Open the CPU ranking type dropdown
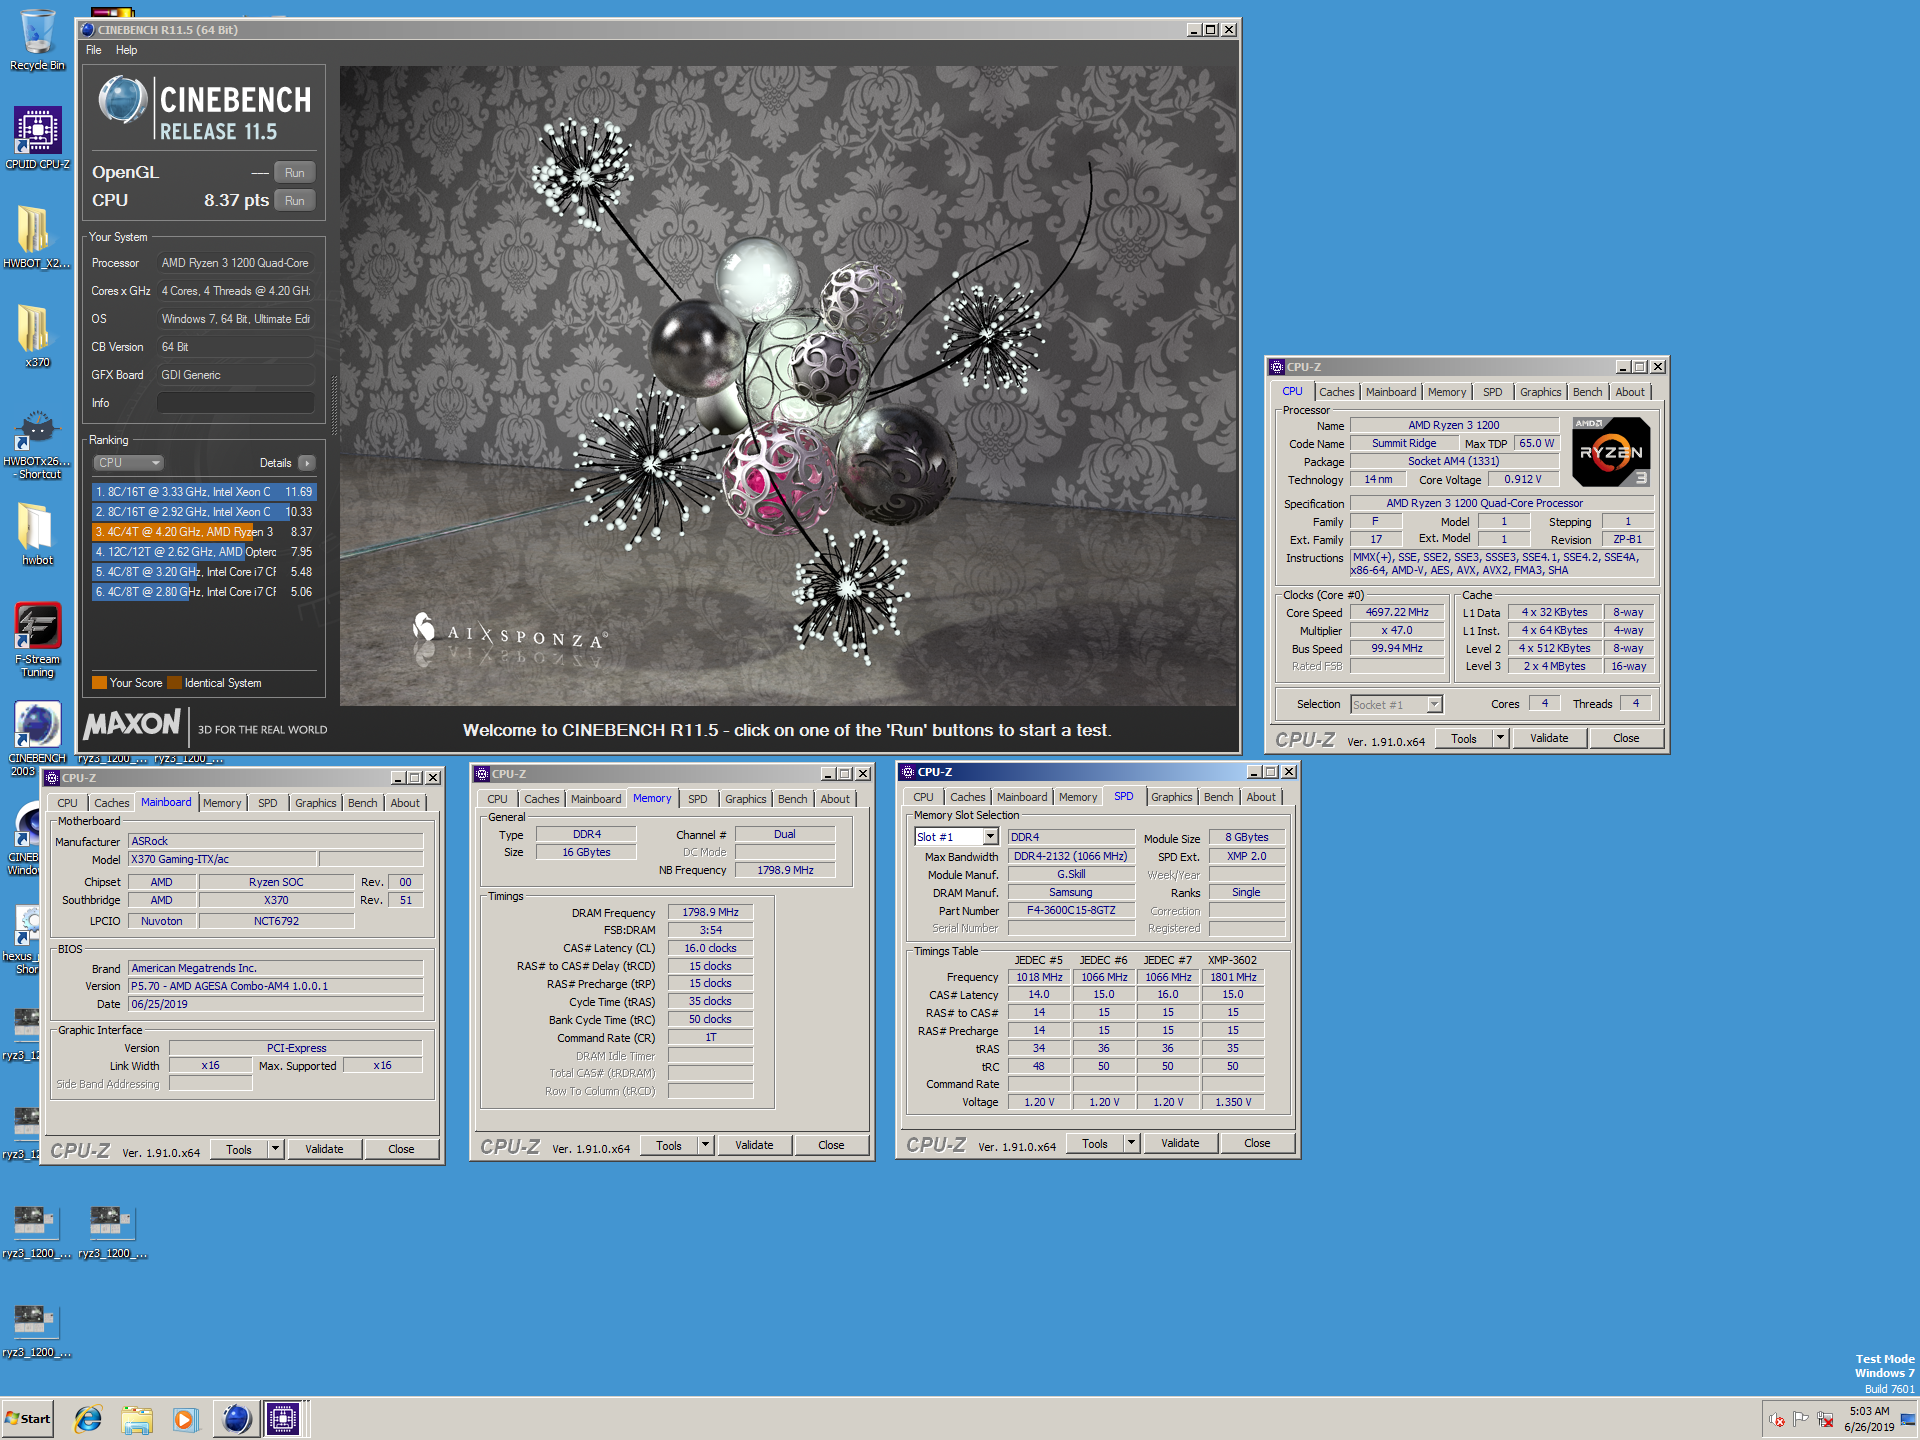Image resolution: width=1920 pixels, height=1440 pixels. click(x=128, y=463)
